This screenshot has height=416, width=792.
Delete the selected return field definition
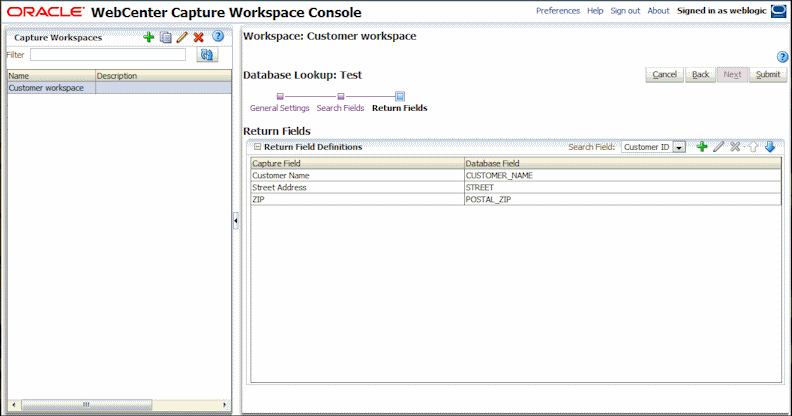(735, 147)
